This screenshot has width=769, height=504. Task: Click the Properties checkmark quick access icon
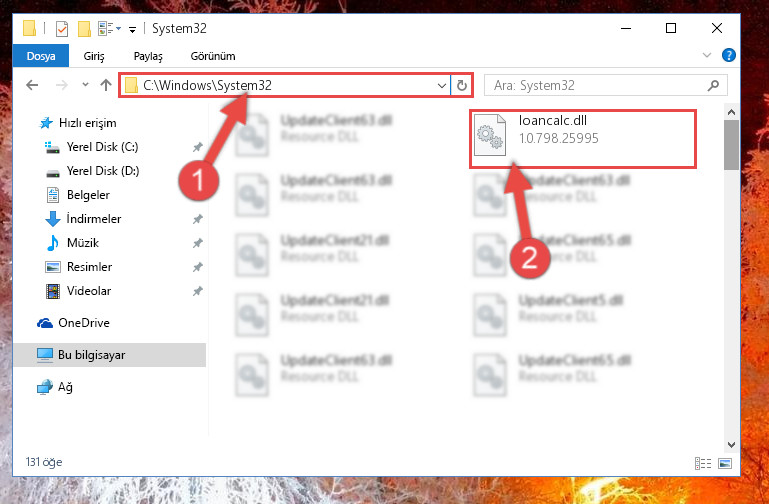[62, 29]
